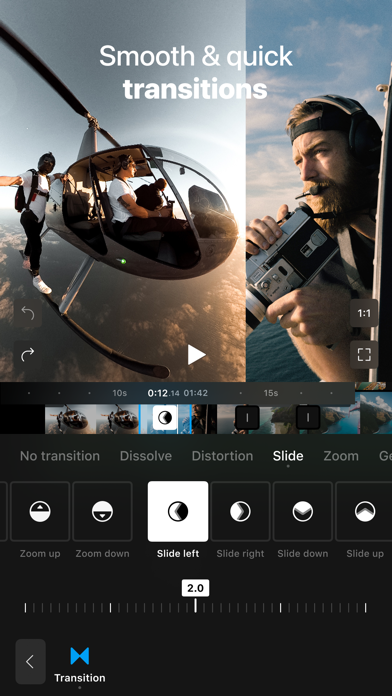Viewport: 392px width, 696px height.
Task: Select the Zoom up transition
Action: 40,511
